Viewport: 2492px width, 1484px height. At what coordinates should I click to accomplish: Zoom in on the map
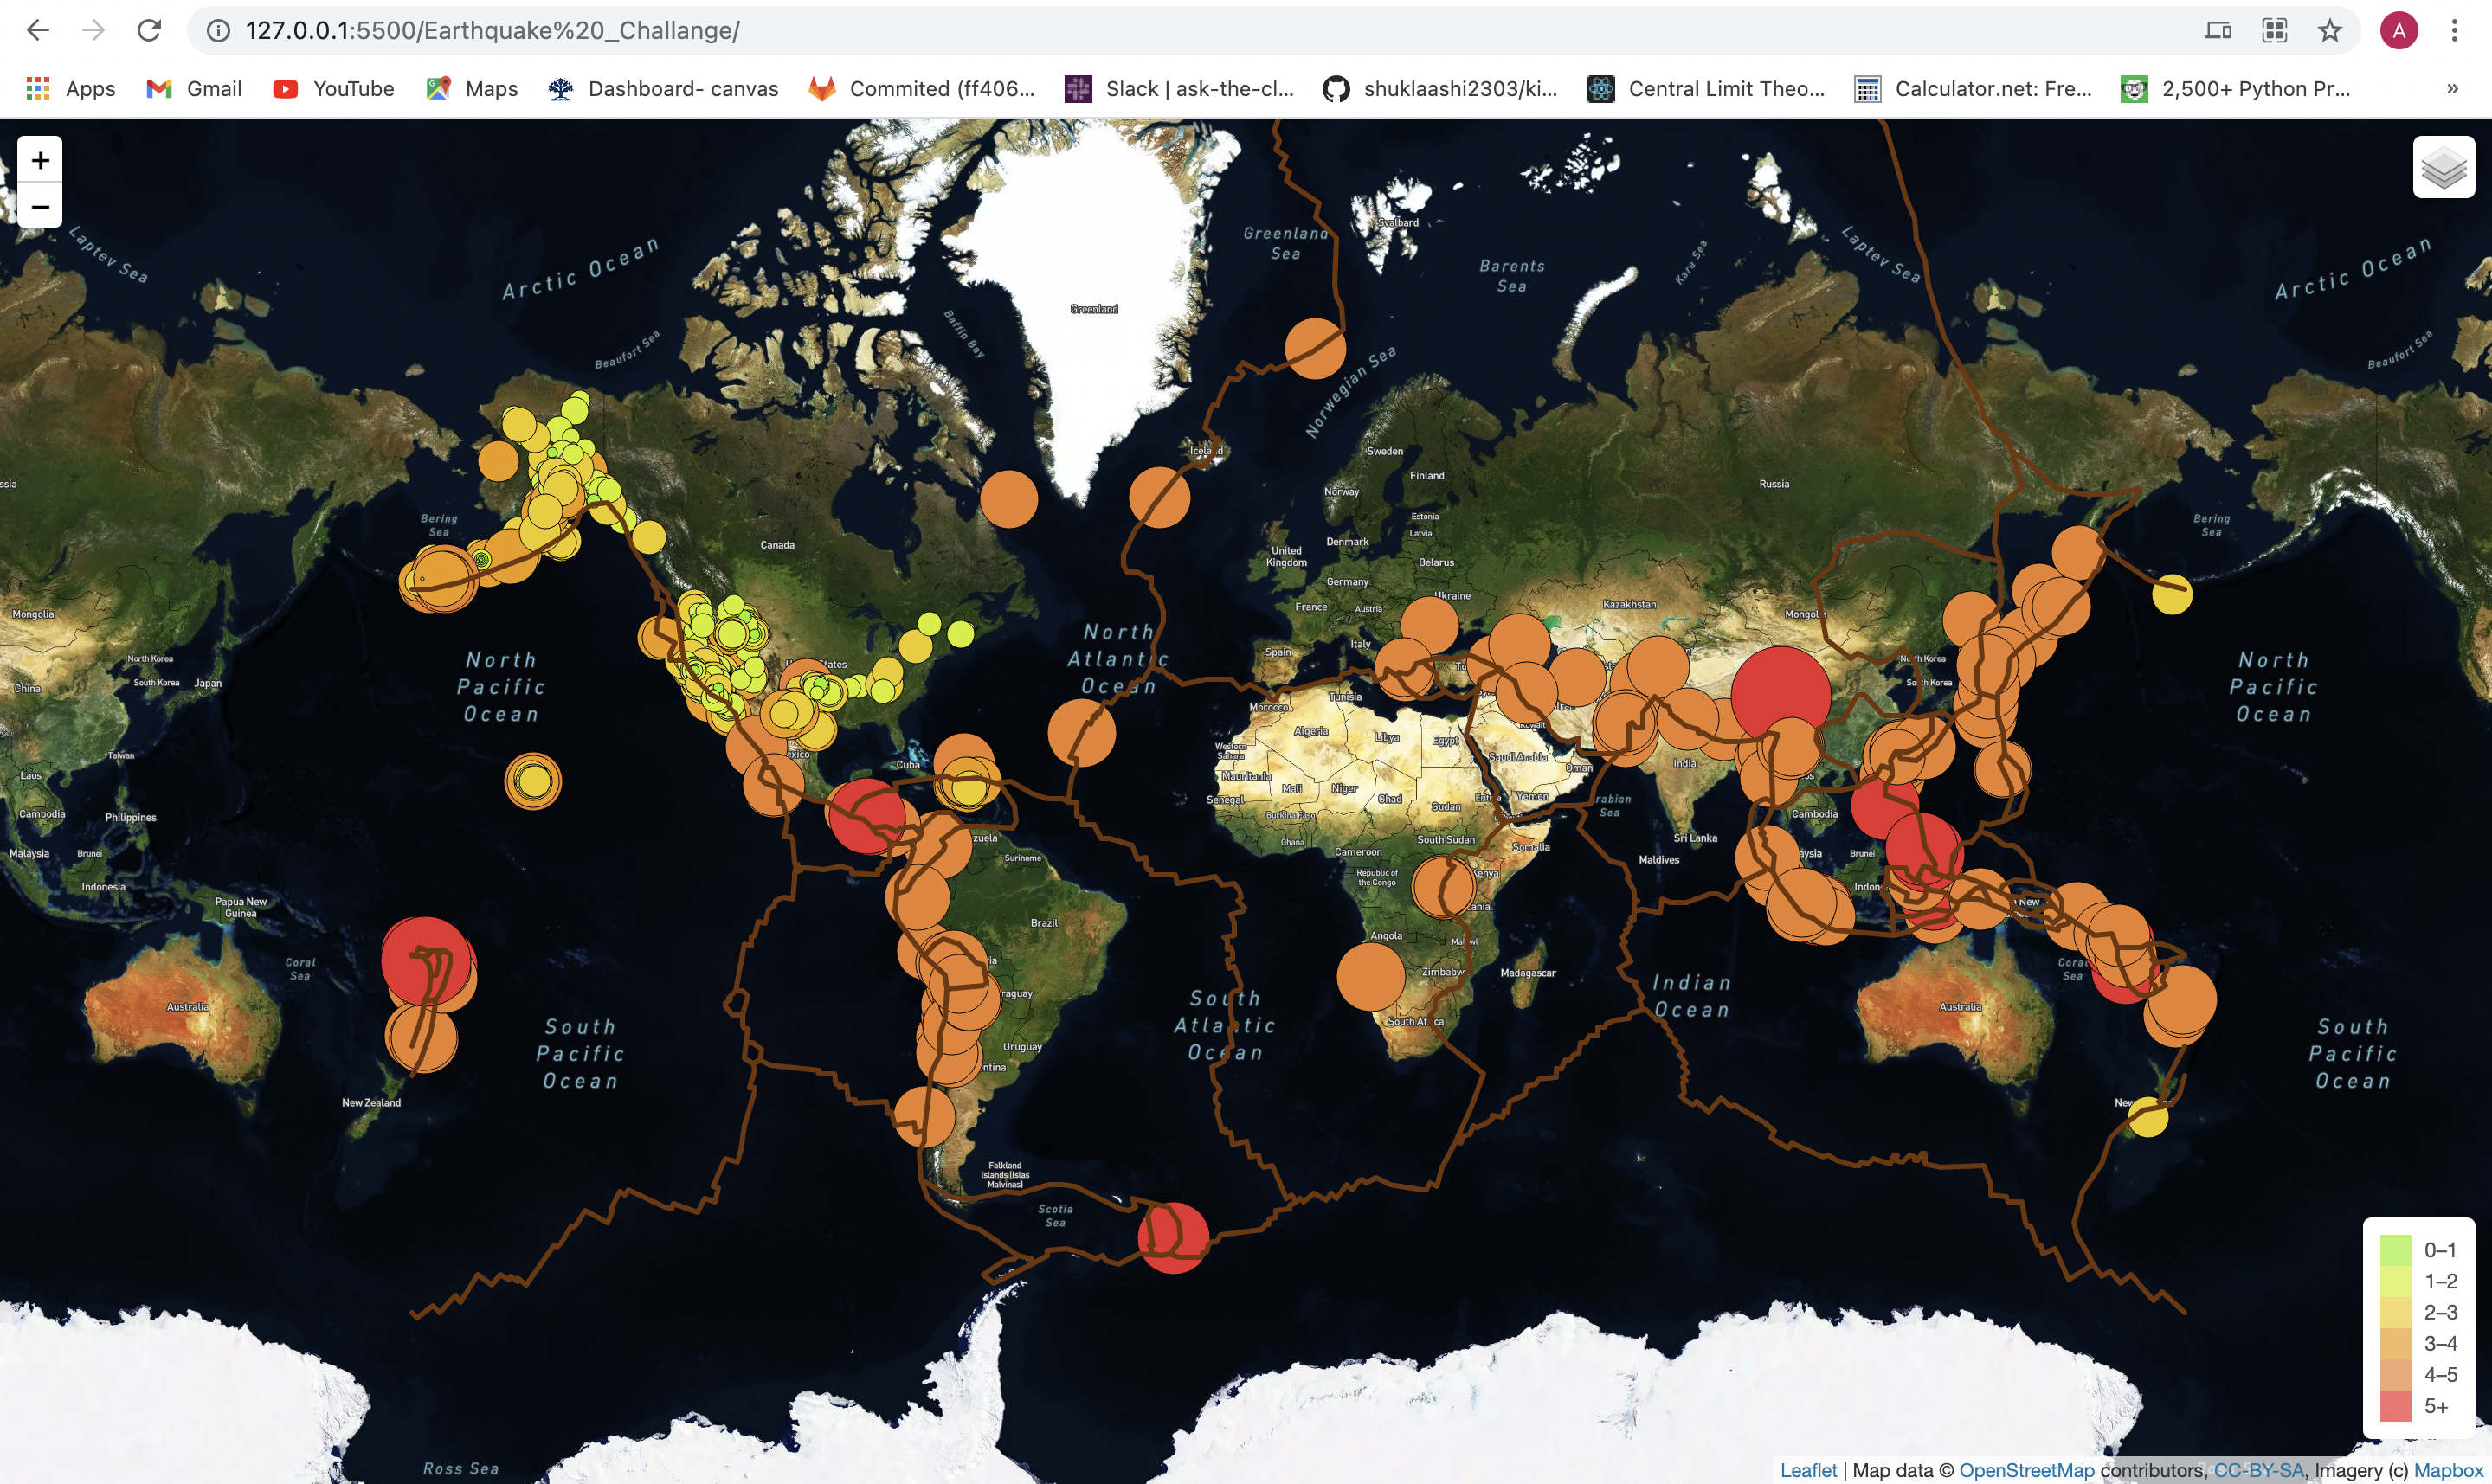click(x=40, y=160)
